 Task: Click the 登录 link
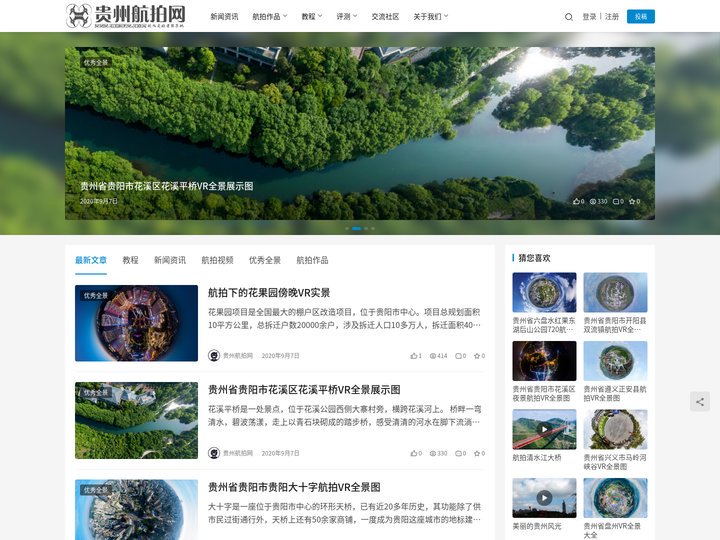pyautogui.click(x=589, y=17)
